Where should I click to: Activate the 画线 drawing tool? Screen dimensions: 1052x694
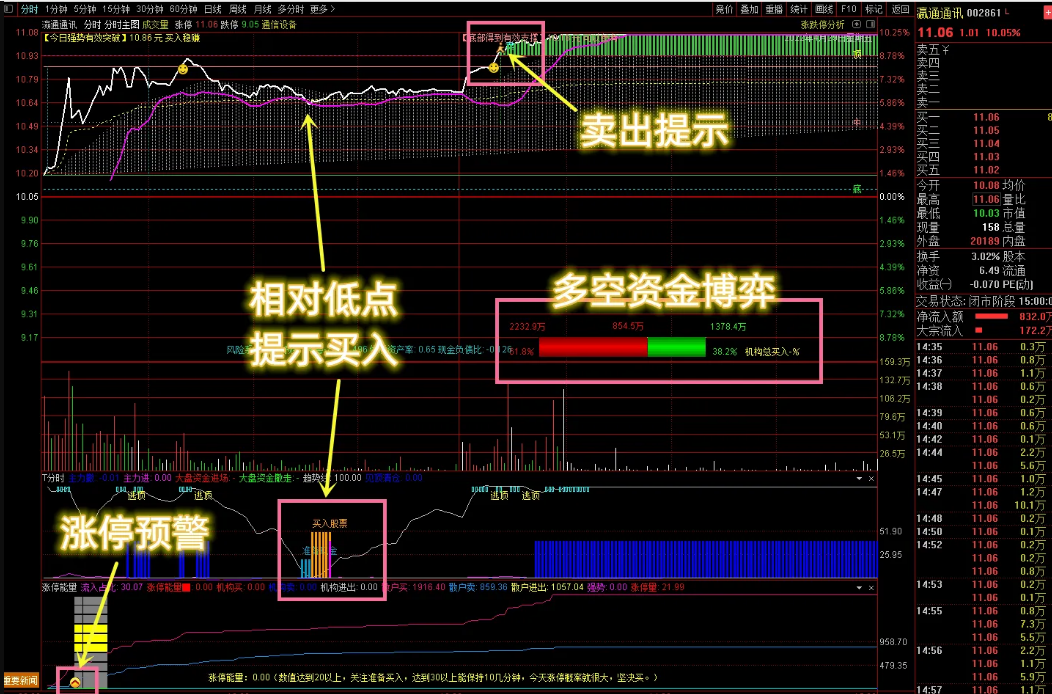(823, 9)
